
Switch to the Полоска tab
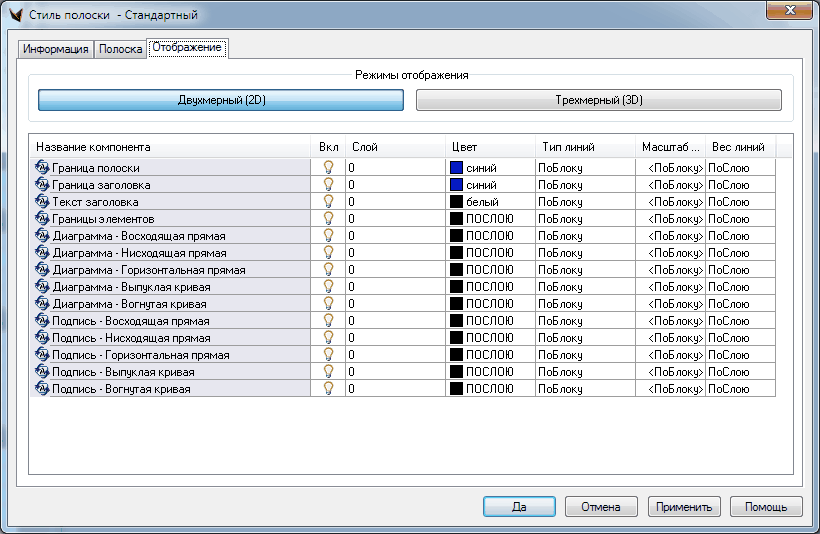click(120, 49)
